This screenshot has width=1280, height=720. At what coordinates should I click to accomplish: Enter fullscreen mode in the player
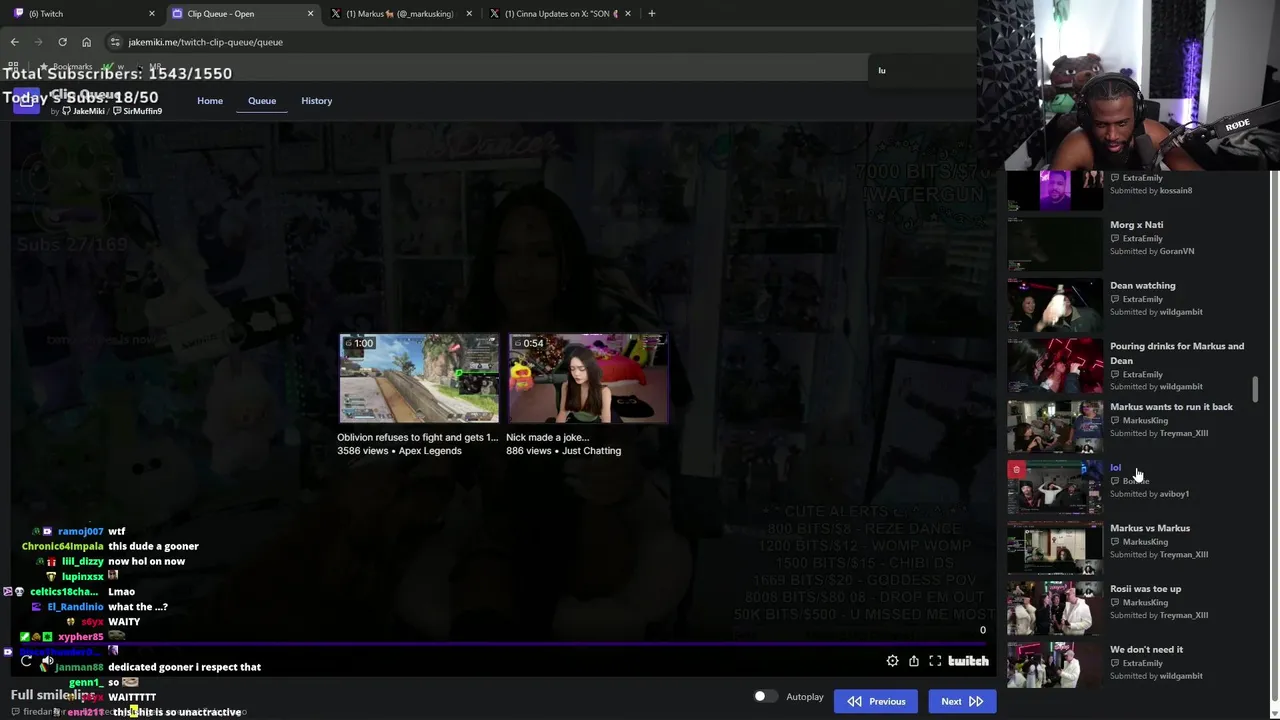935,661
